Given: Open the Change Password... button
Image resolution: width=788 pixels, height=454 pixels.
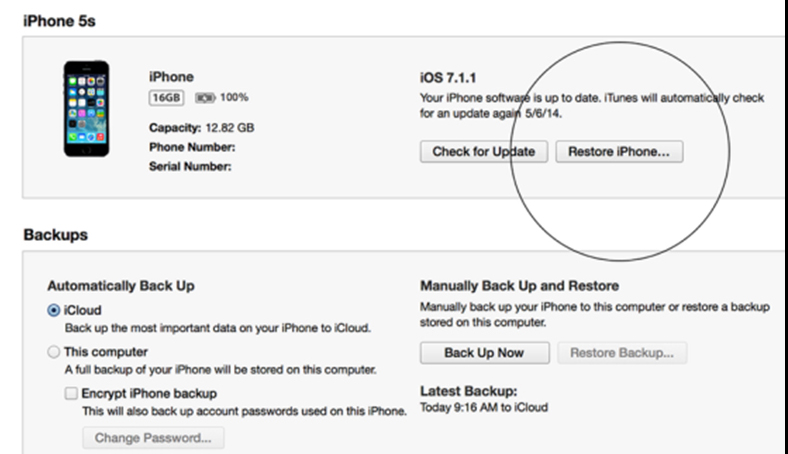Looking at the screenshot, I should pyautogui.click(x=153, y=438).
